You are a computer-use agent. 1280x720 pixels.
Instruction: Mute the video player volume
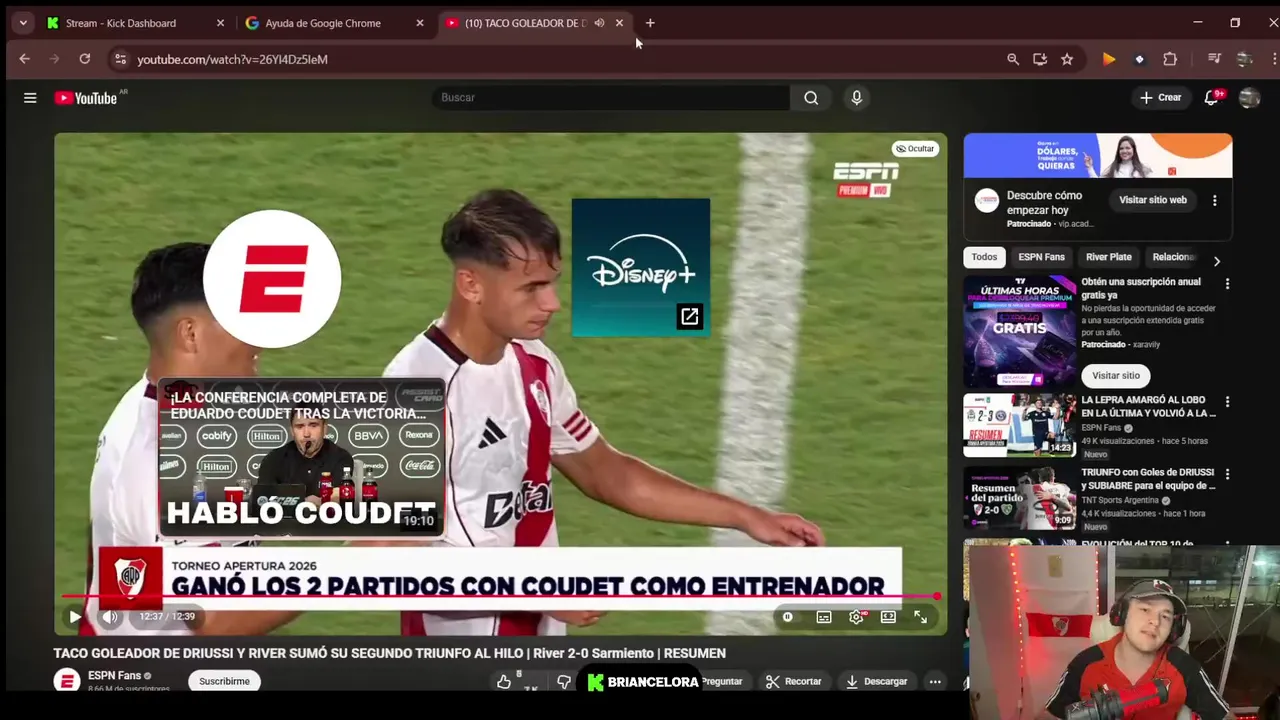pos(110,617)
